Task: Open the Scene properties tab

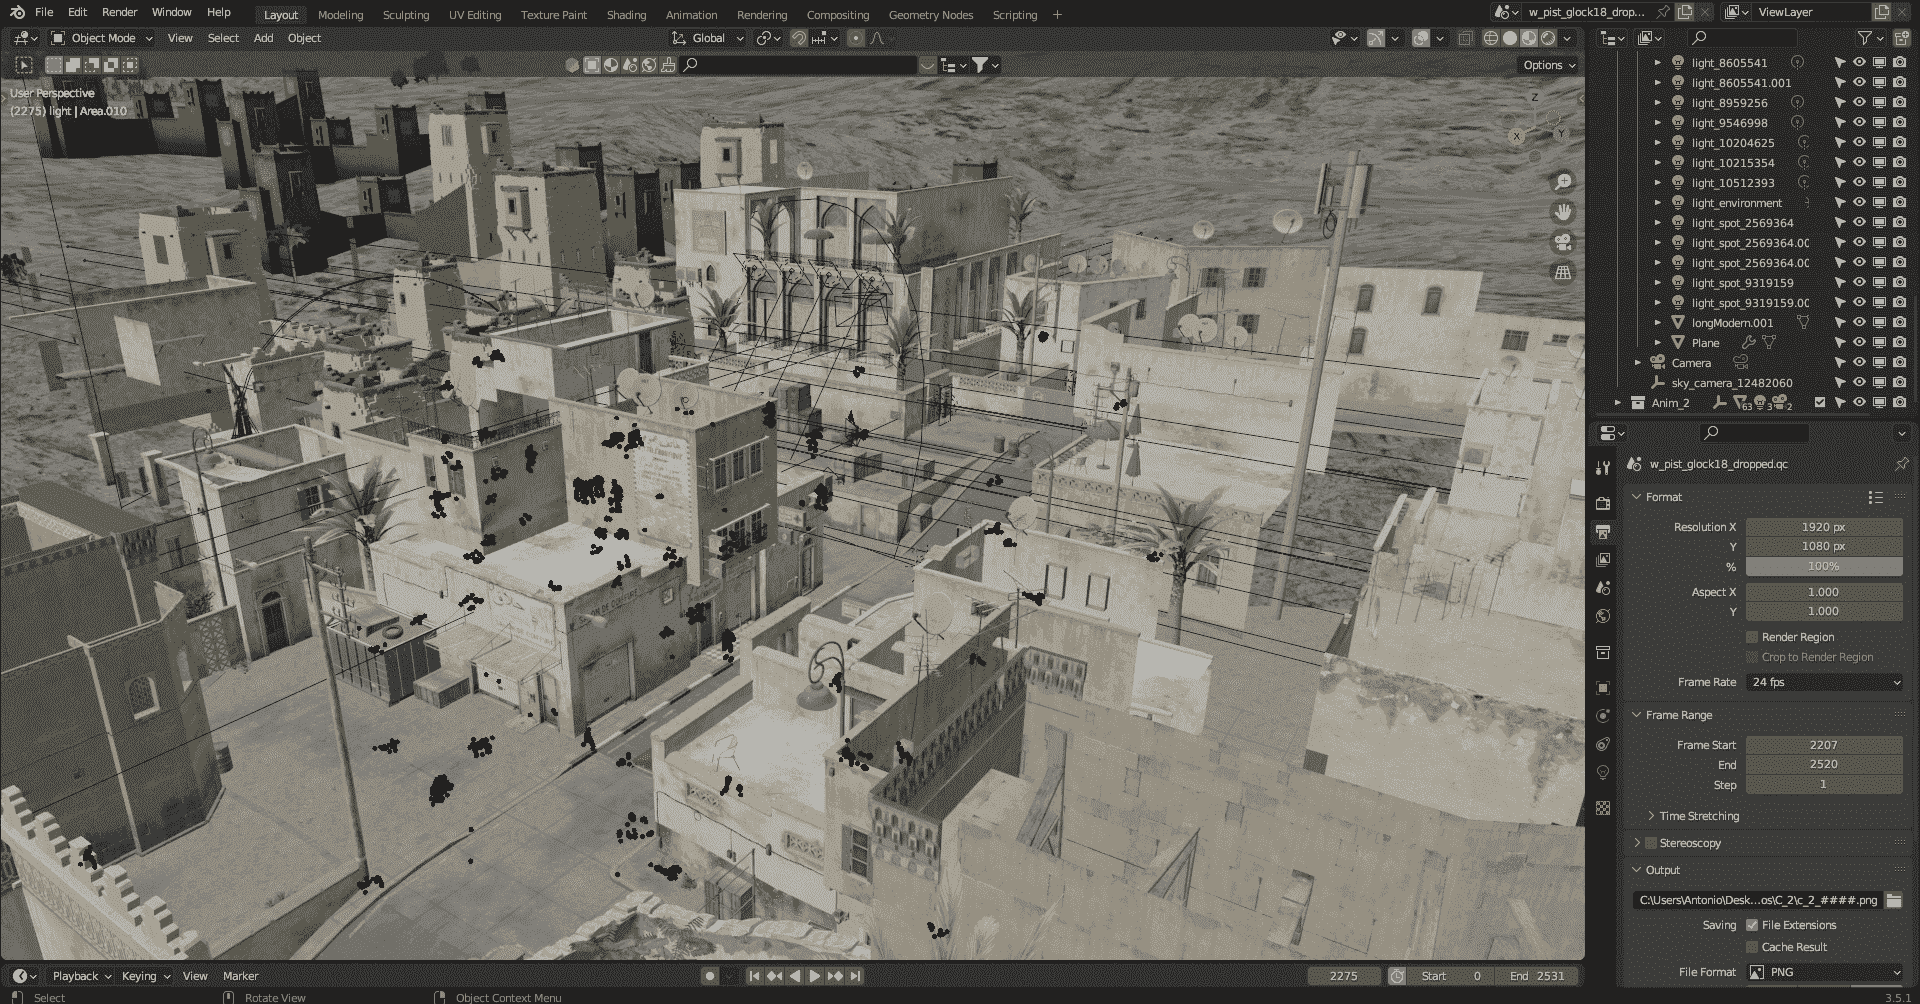Action: click(x=1603, y=587)
